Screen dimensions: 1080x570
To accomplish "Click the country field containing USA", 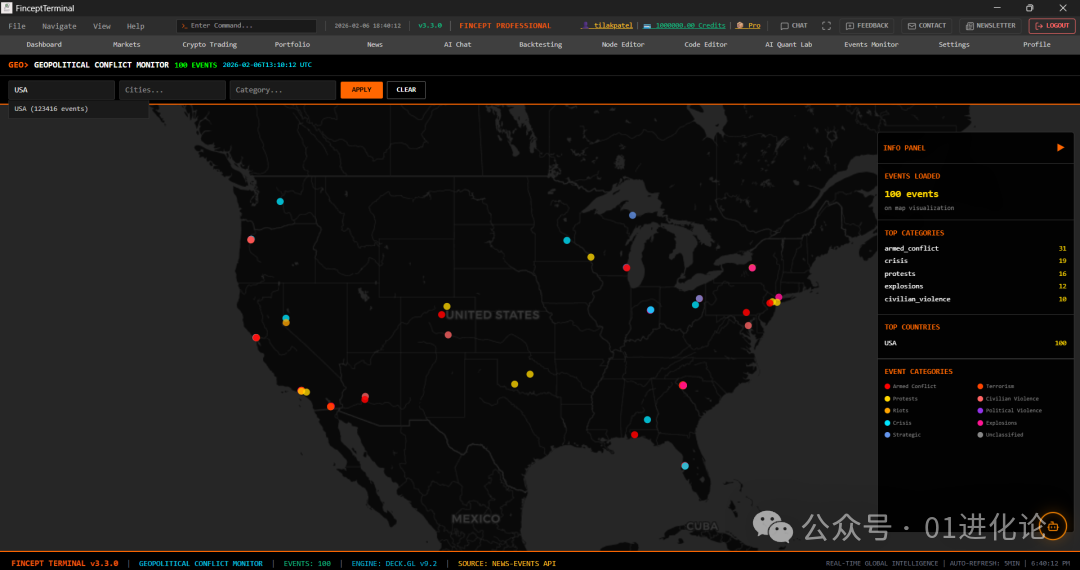I will (x=61, y=90).
